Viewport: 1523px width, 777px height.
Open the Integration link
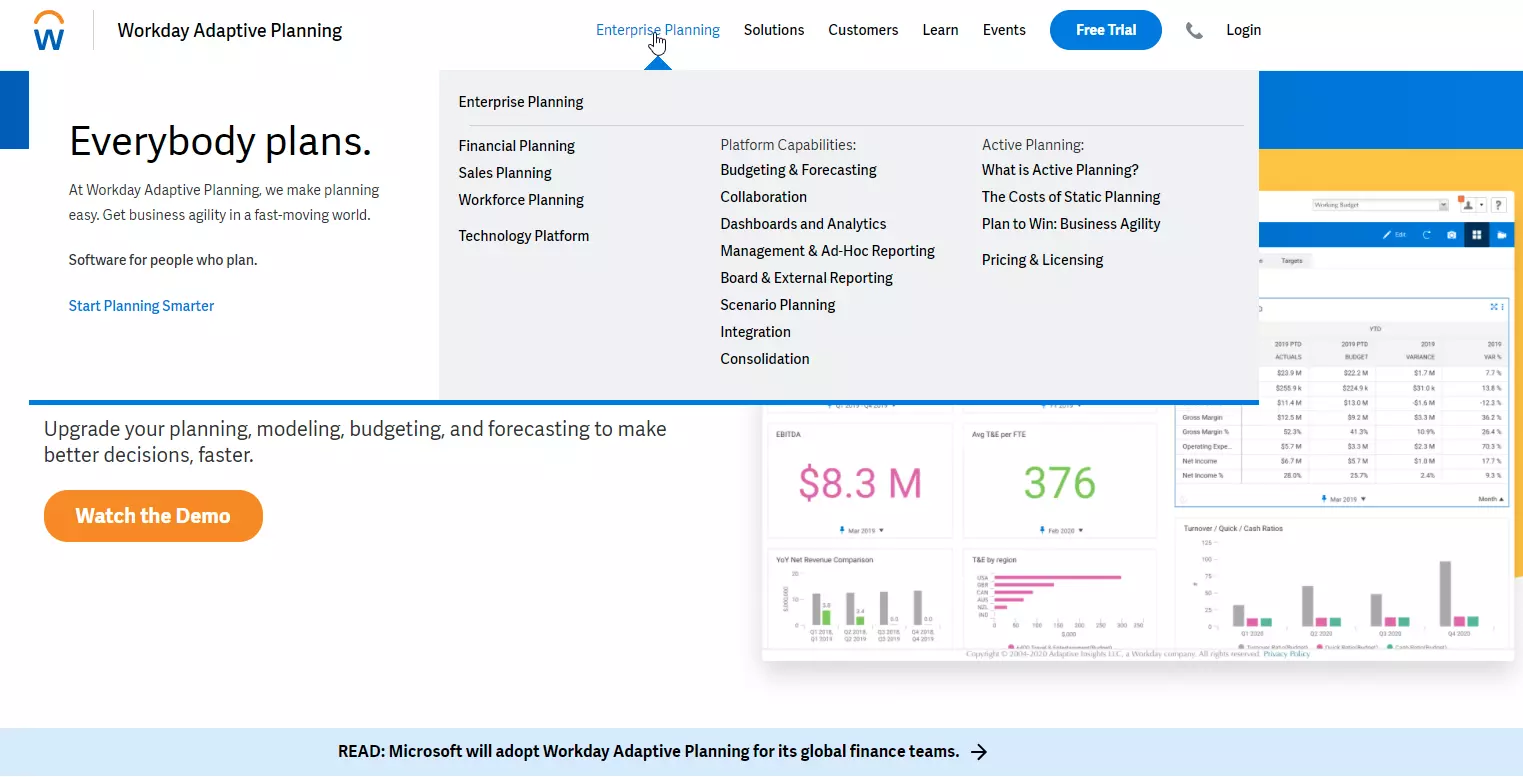coord(755,332)
